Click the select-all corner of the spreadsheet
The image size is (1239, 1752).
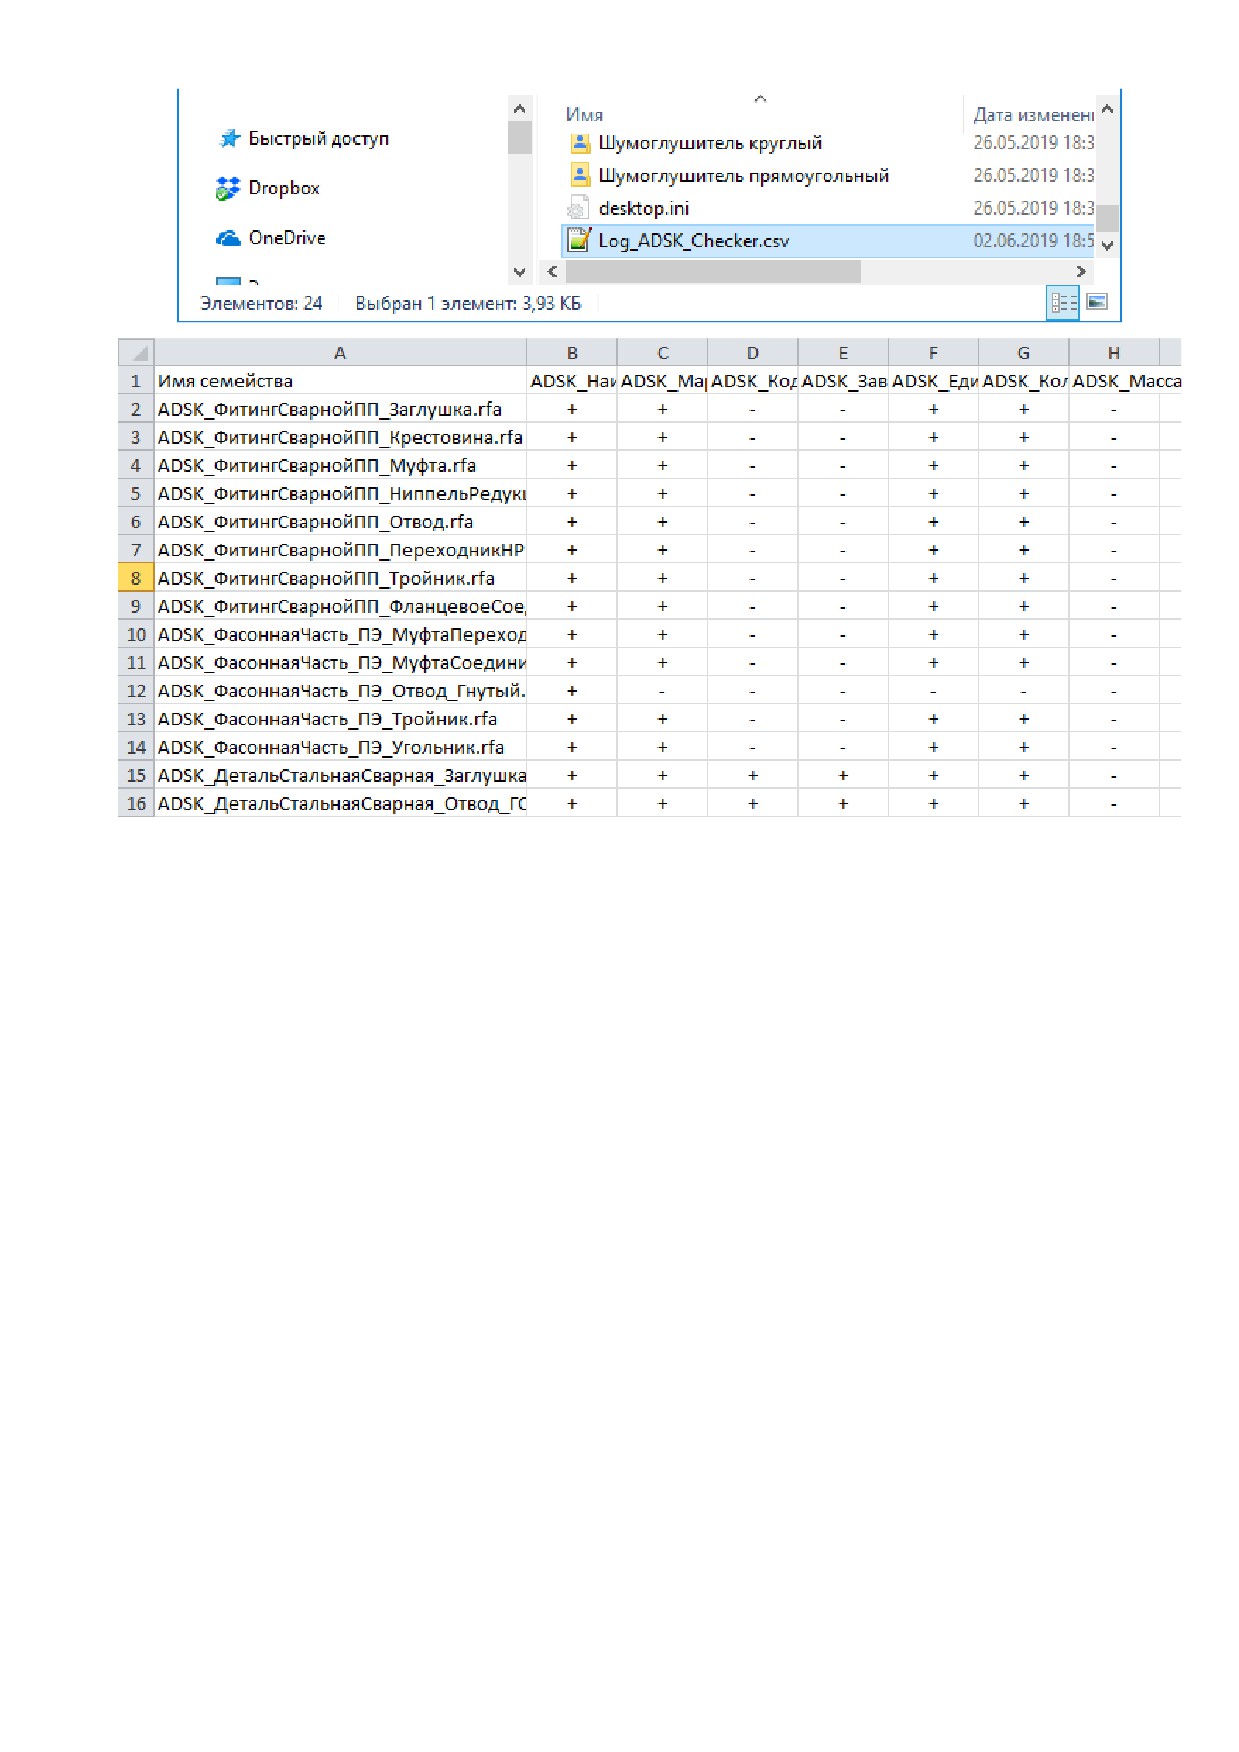pyautogui.click(x=136, y=352)
